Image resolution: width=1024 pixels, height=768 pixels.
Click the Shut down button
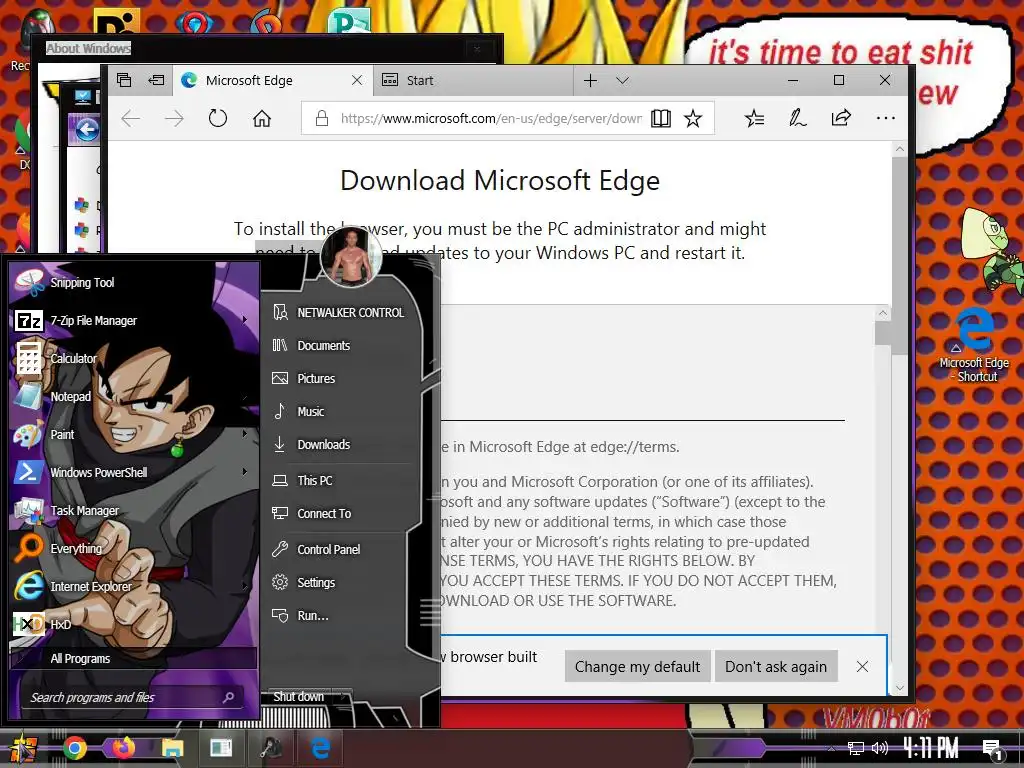[298, 696]
